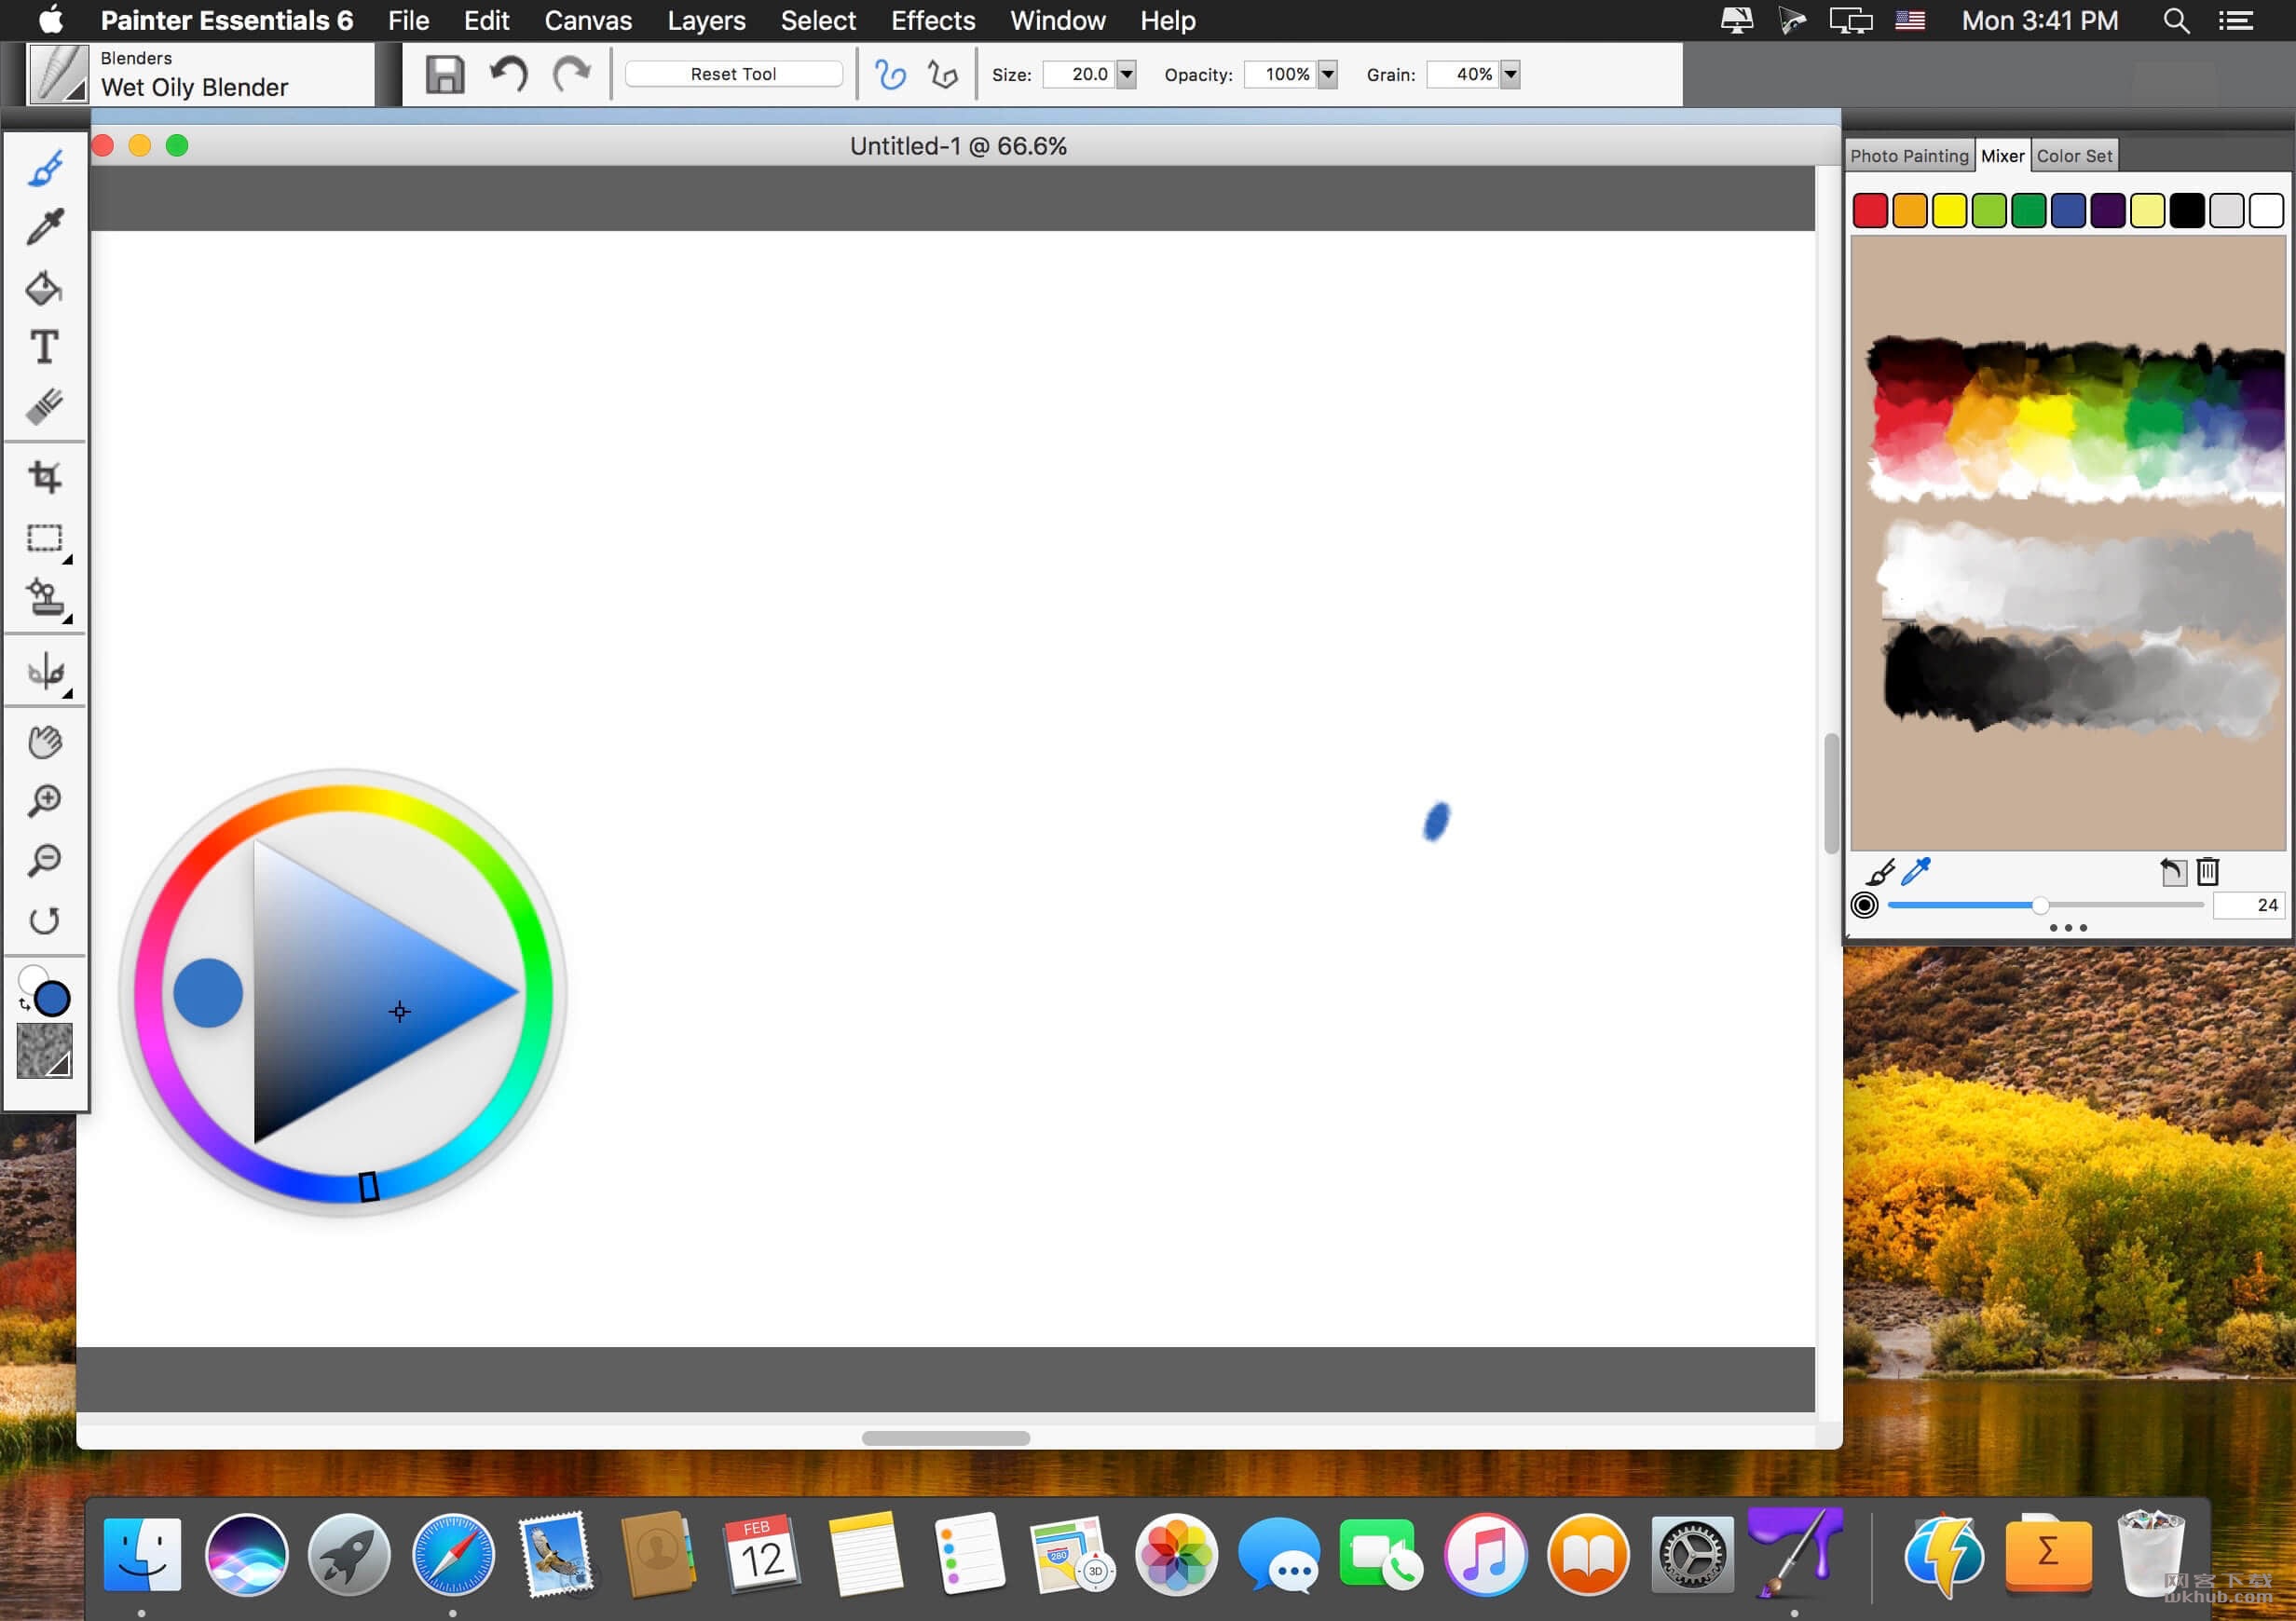
Task: Pick the orange swatch in Mixer
Action: coord(1910,211)
